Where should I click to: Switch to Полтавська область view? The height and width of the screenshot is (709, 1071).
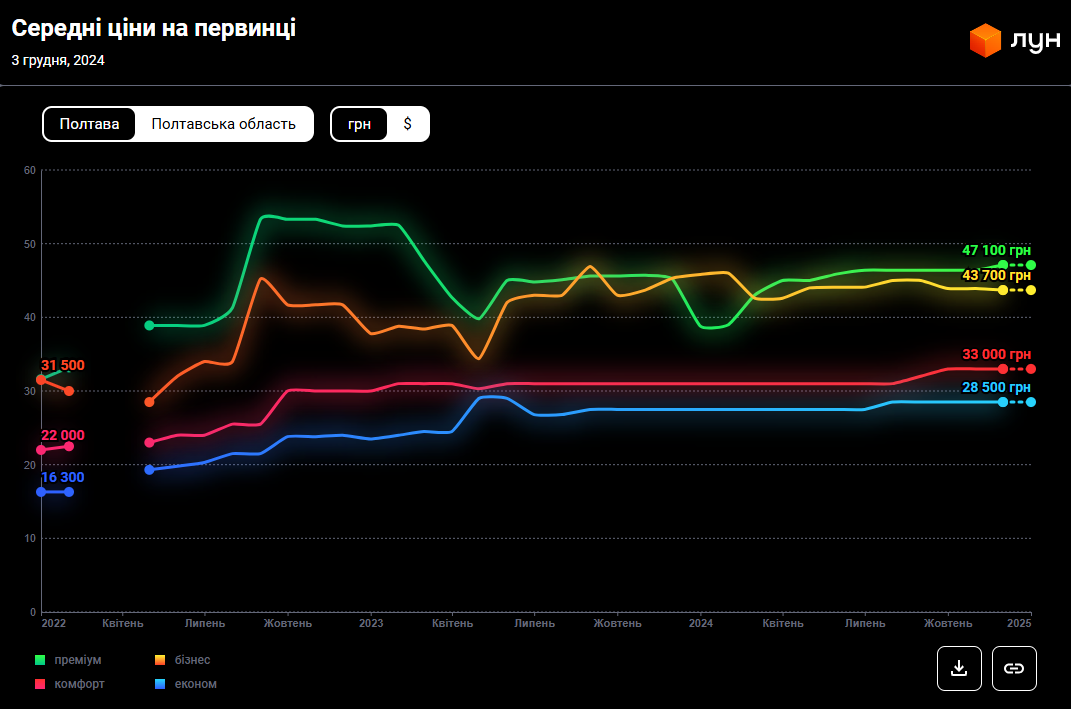[x=223, y=124]
